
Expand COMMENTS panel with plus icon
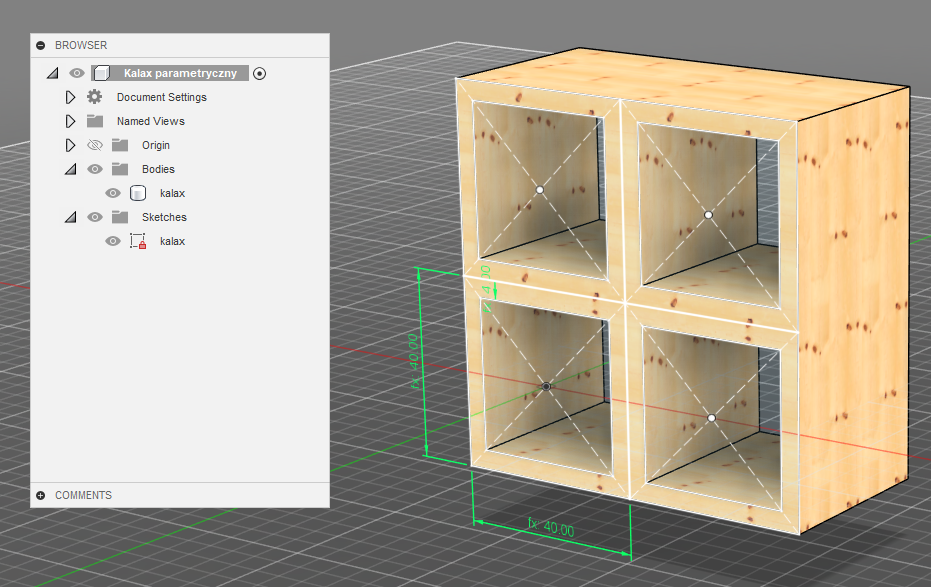pos(41,495)
